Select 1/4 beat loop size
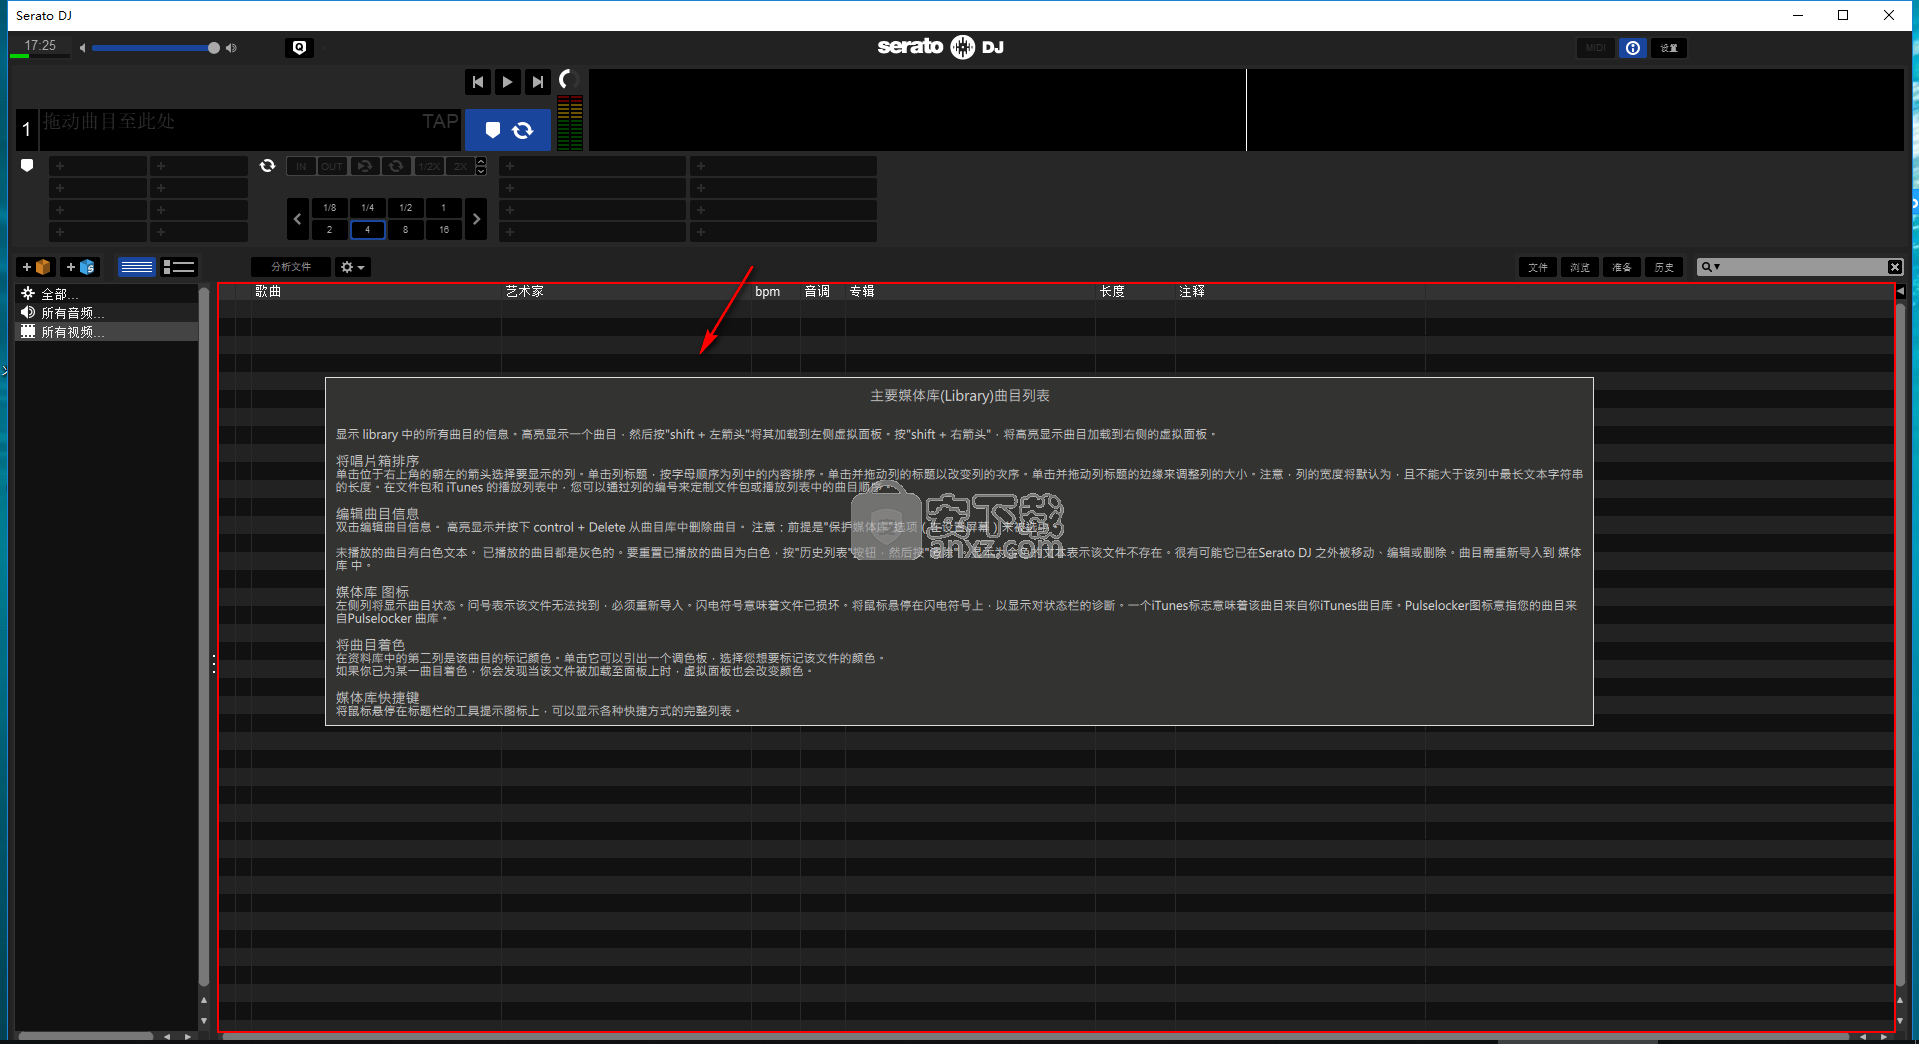1919x1044 pixels. point(368,208)
